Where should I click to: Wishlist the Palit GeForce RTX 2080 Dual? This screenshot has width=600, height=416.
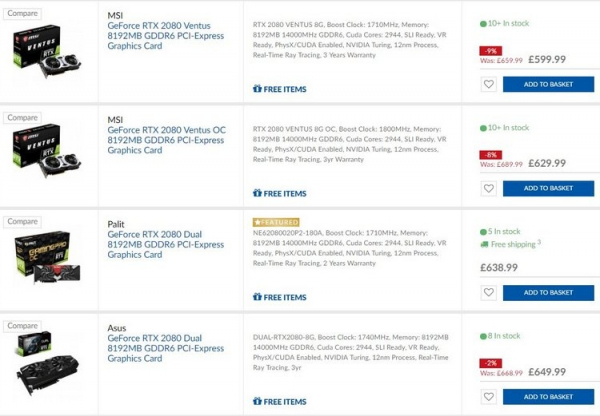coord(488,293)
